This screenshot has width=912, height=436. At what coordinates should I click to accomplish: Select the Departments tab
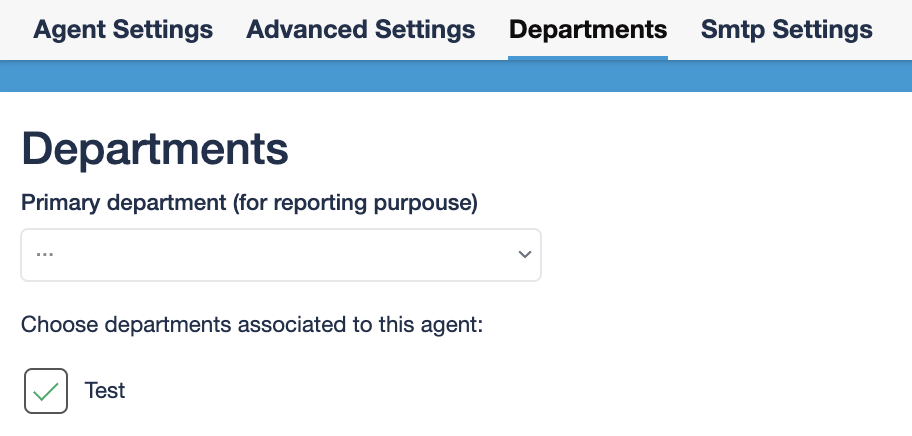[x=587, y=29]
